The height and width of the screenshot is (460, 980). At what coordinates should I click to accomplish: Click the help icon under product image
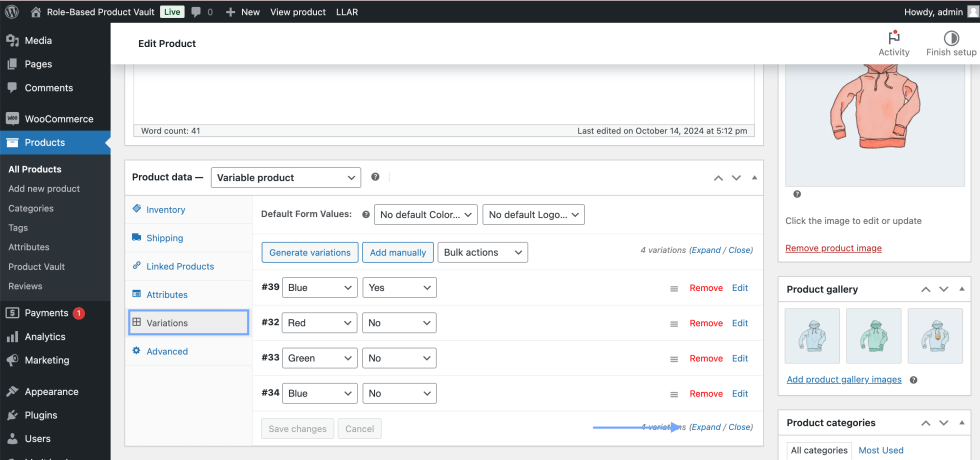pos(797,194)
